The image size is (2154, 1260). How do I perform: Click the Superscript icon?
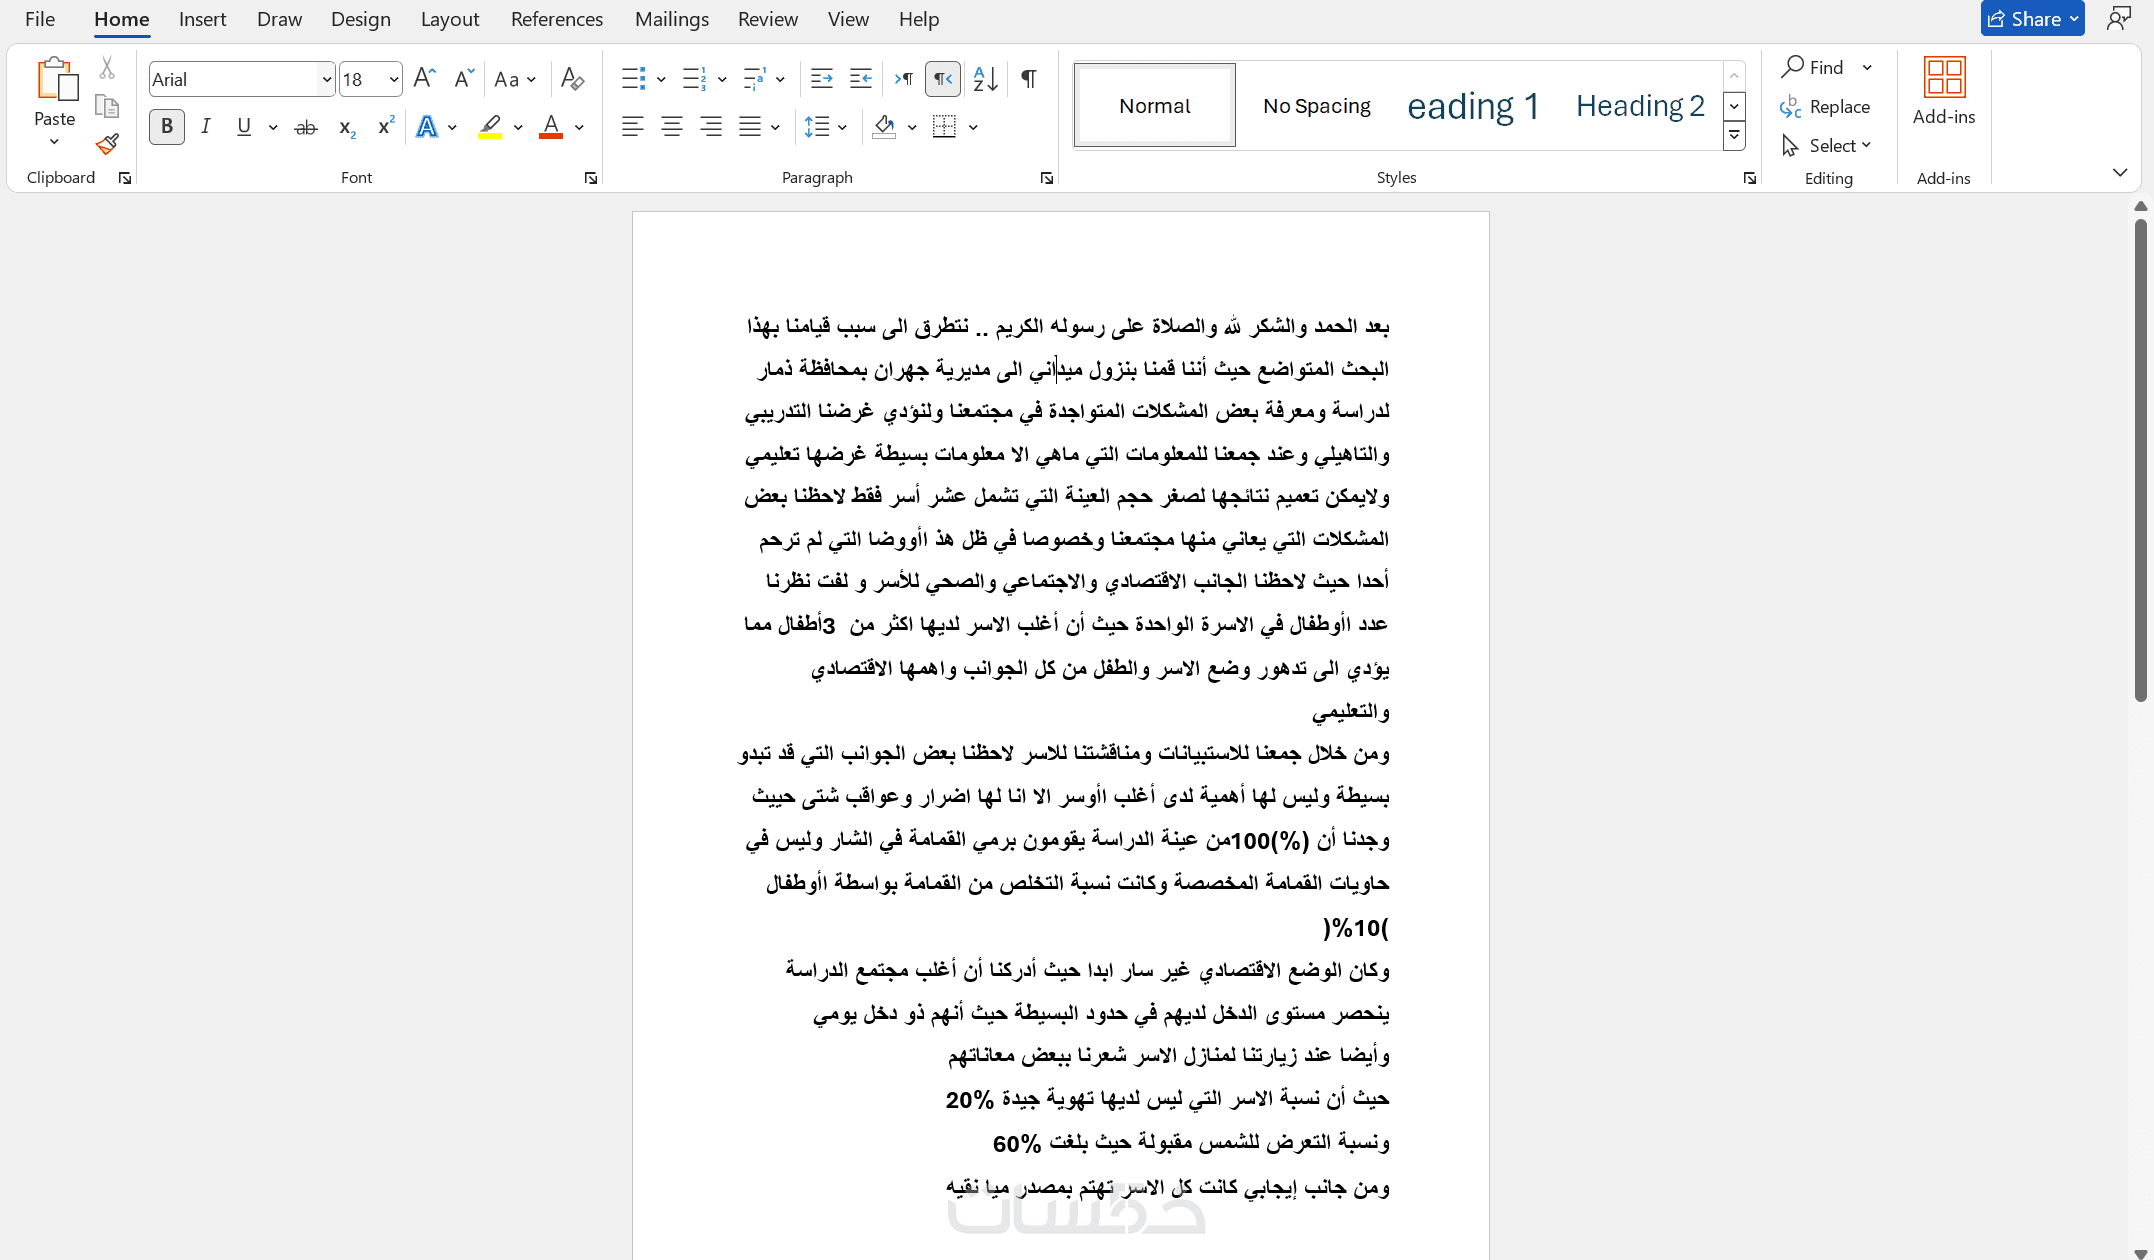click(385, 127)
